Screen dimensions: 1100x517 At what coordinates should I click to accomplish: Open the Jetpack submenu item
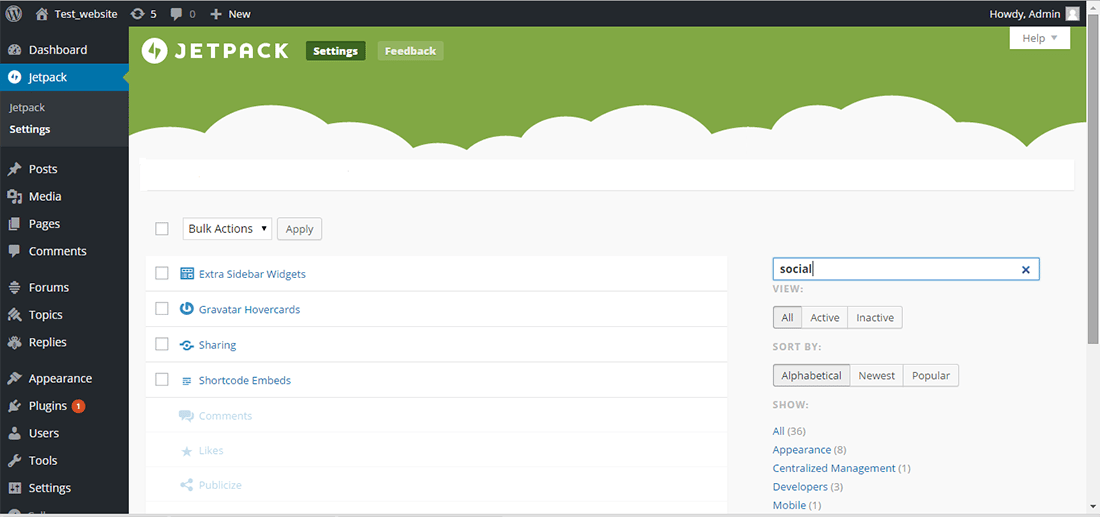[x=27, y=108]
